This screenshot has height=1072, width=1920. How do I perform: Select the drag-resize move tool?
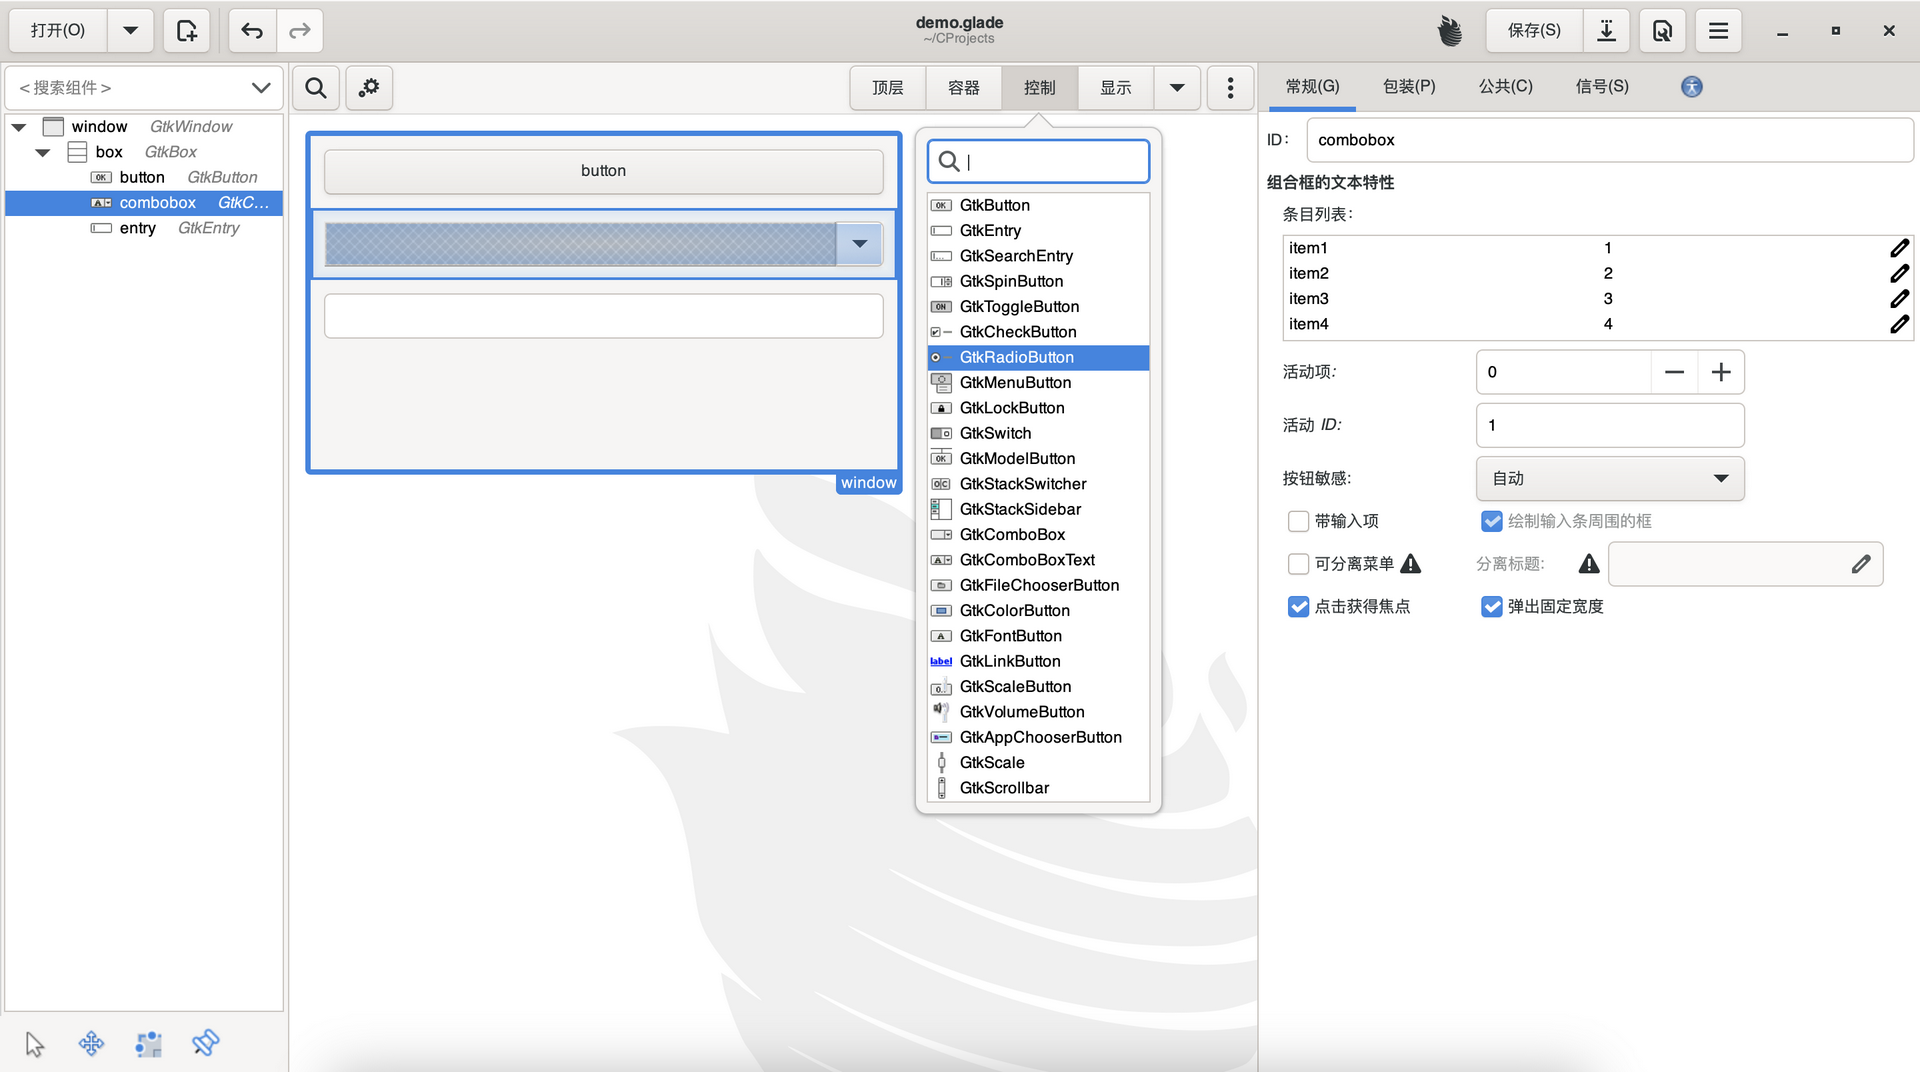91,1044
